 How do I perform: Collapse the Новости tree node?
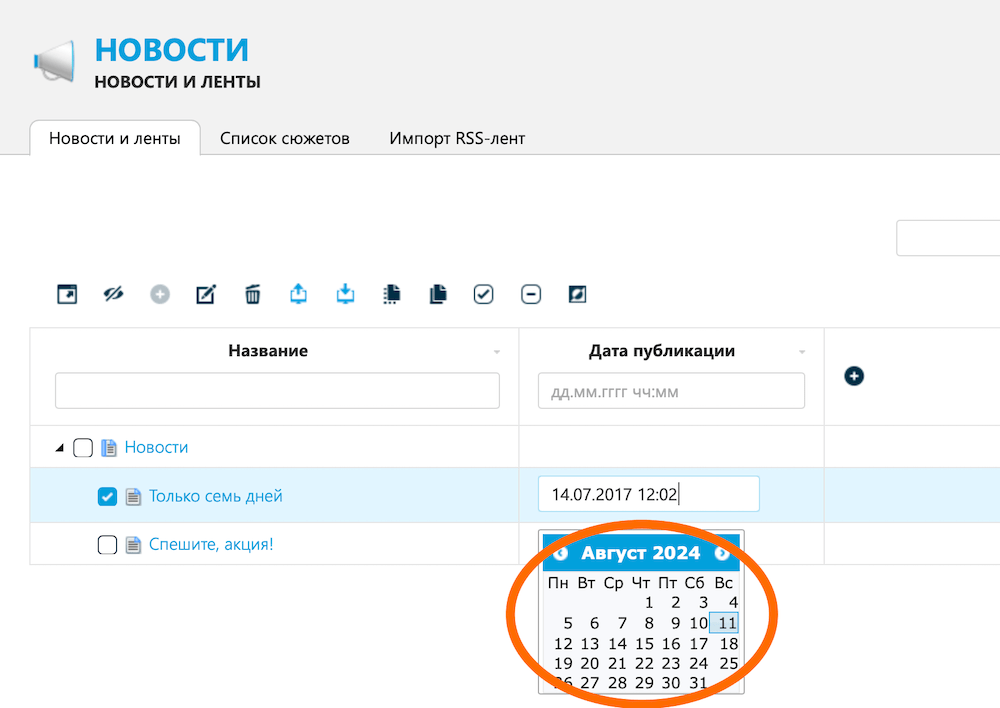coord(59,448)
